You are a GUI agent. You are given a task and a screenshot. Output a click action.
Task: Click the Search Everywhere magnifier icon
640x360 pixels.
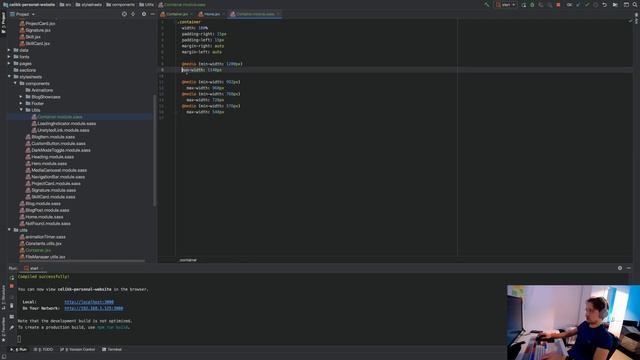click(x=635, y=5)
